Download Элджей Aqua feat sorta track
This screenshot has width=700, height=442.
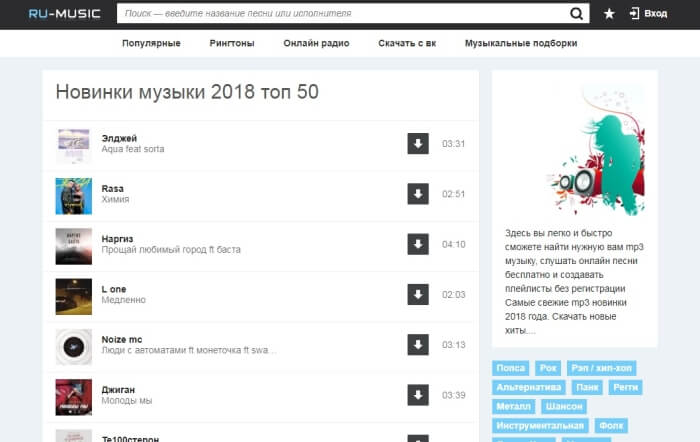[x=418, y=144]
